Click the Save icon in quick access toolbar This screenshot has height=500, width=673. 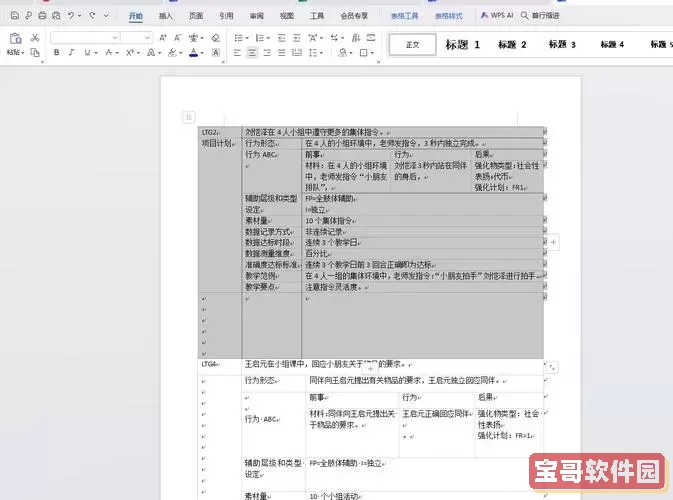[15, 15]
